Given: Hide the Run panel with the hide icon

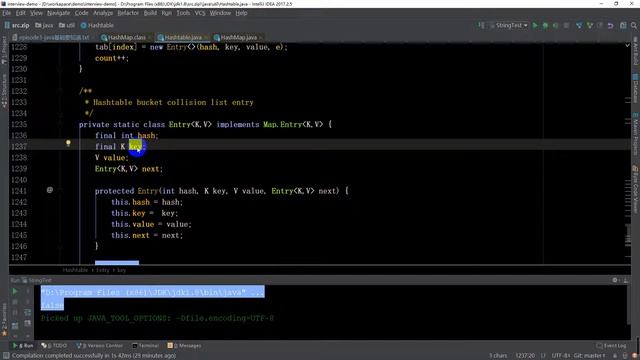Looking at the screenshot, I should point(626,280).
